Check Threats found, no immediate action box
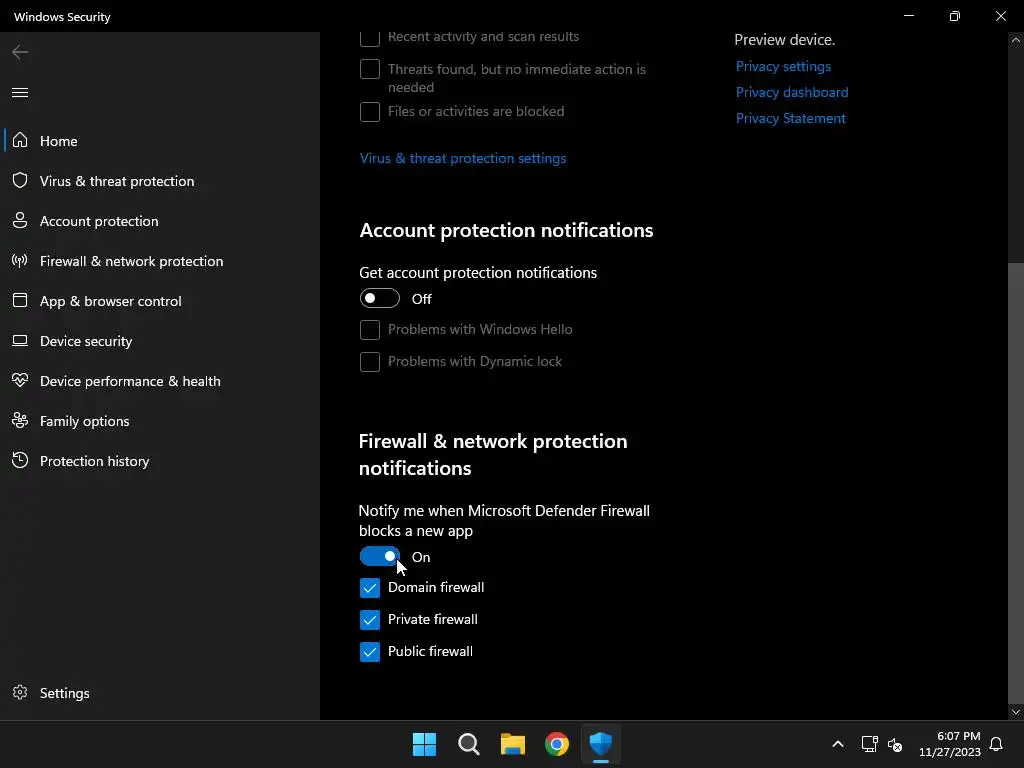 [x=370, y=69]
